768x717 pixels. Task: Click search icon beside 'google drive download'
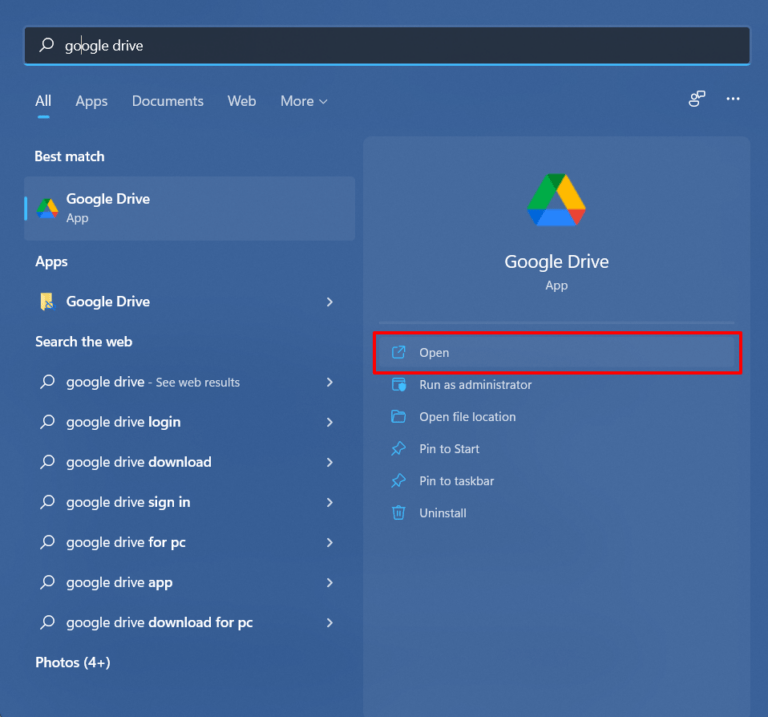48,462
